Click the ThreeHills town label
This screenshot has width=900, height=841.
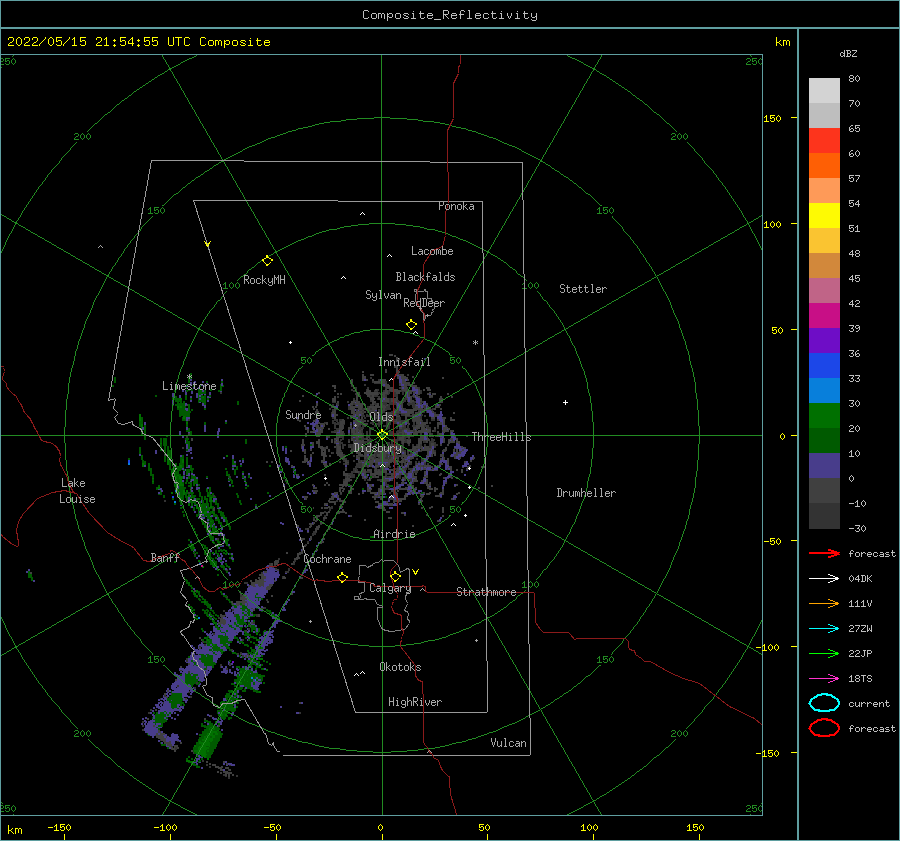(502, 437)
